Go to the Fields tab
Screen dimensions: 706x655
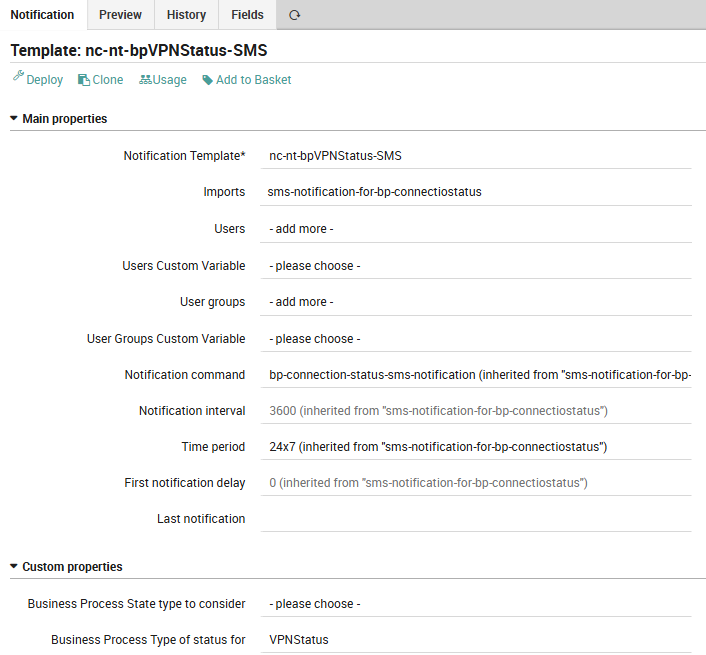point(247,15)
